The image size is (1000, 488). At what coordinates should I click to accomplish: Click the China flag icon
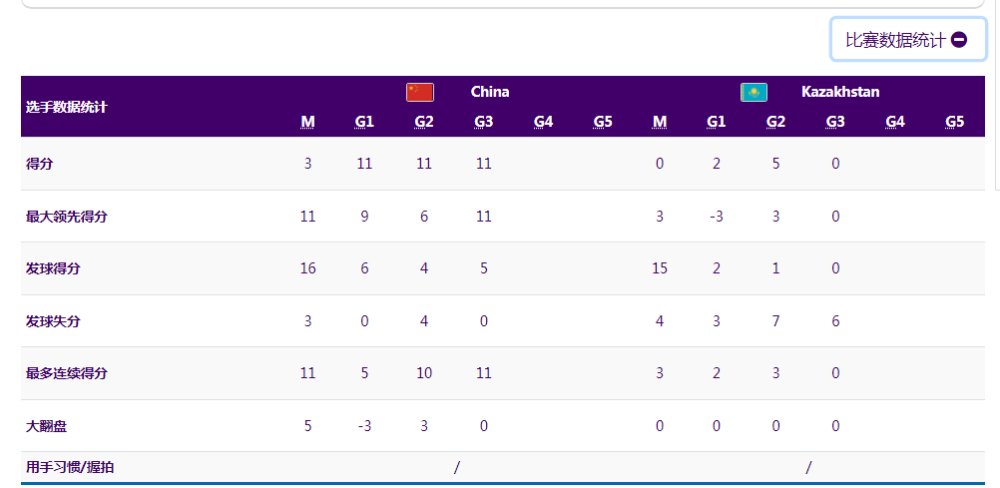pyautogui.click(x=419, y=92)
